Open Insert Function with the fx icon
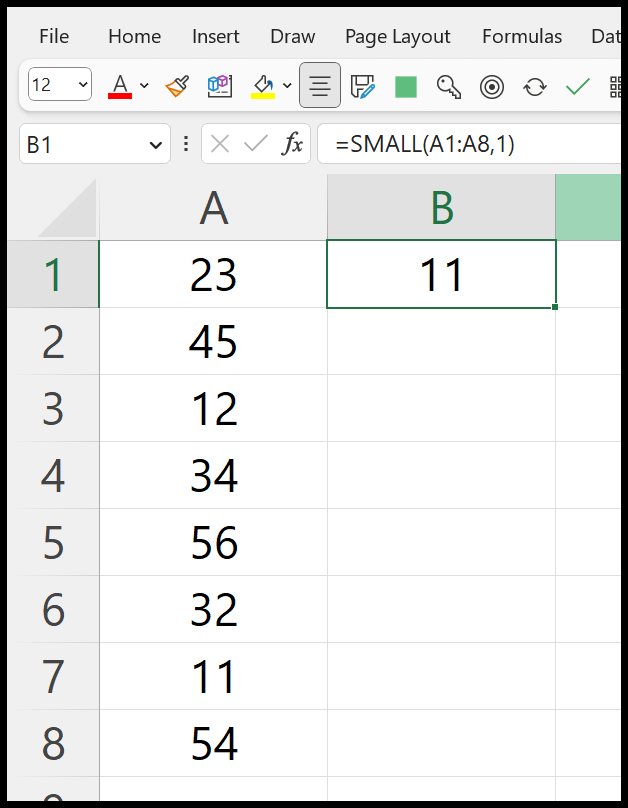Screen dimensions: 628x808 (293, 144)
